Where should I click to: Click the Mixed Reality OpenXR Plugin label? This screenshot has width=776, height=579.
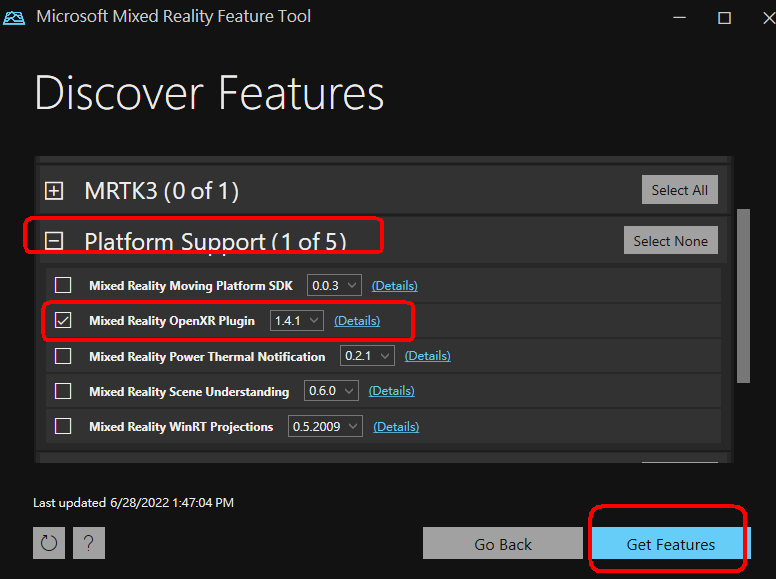point(172,321)
